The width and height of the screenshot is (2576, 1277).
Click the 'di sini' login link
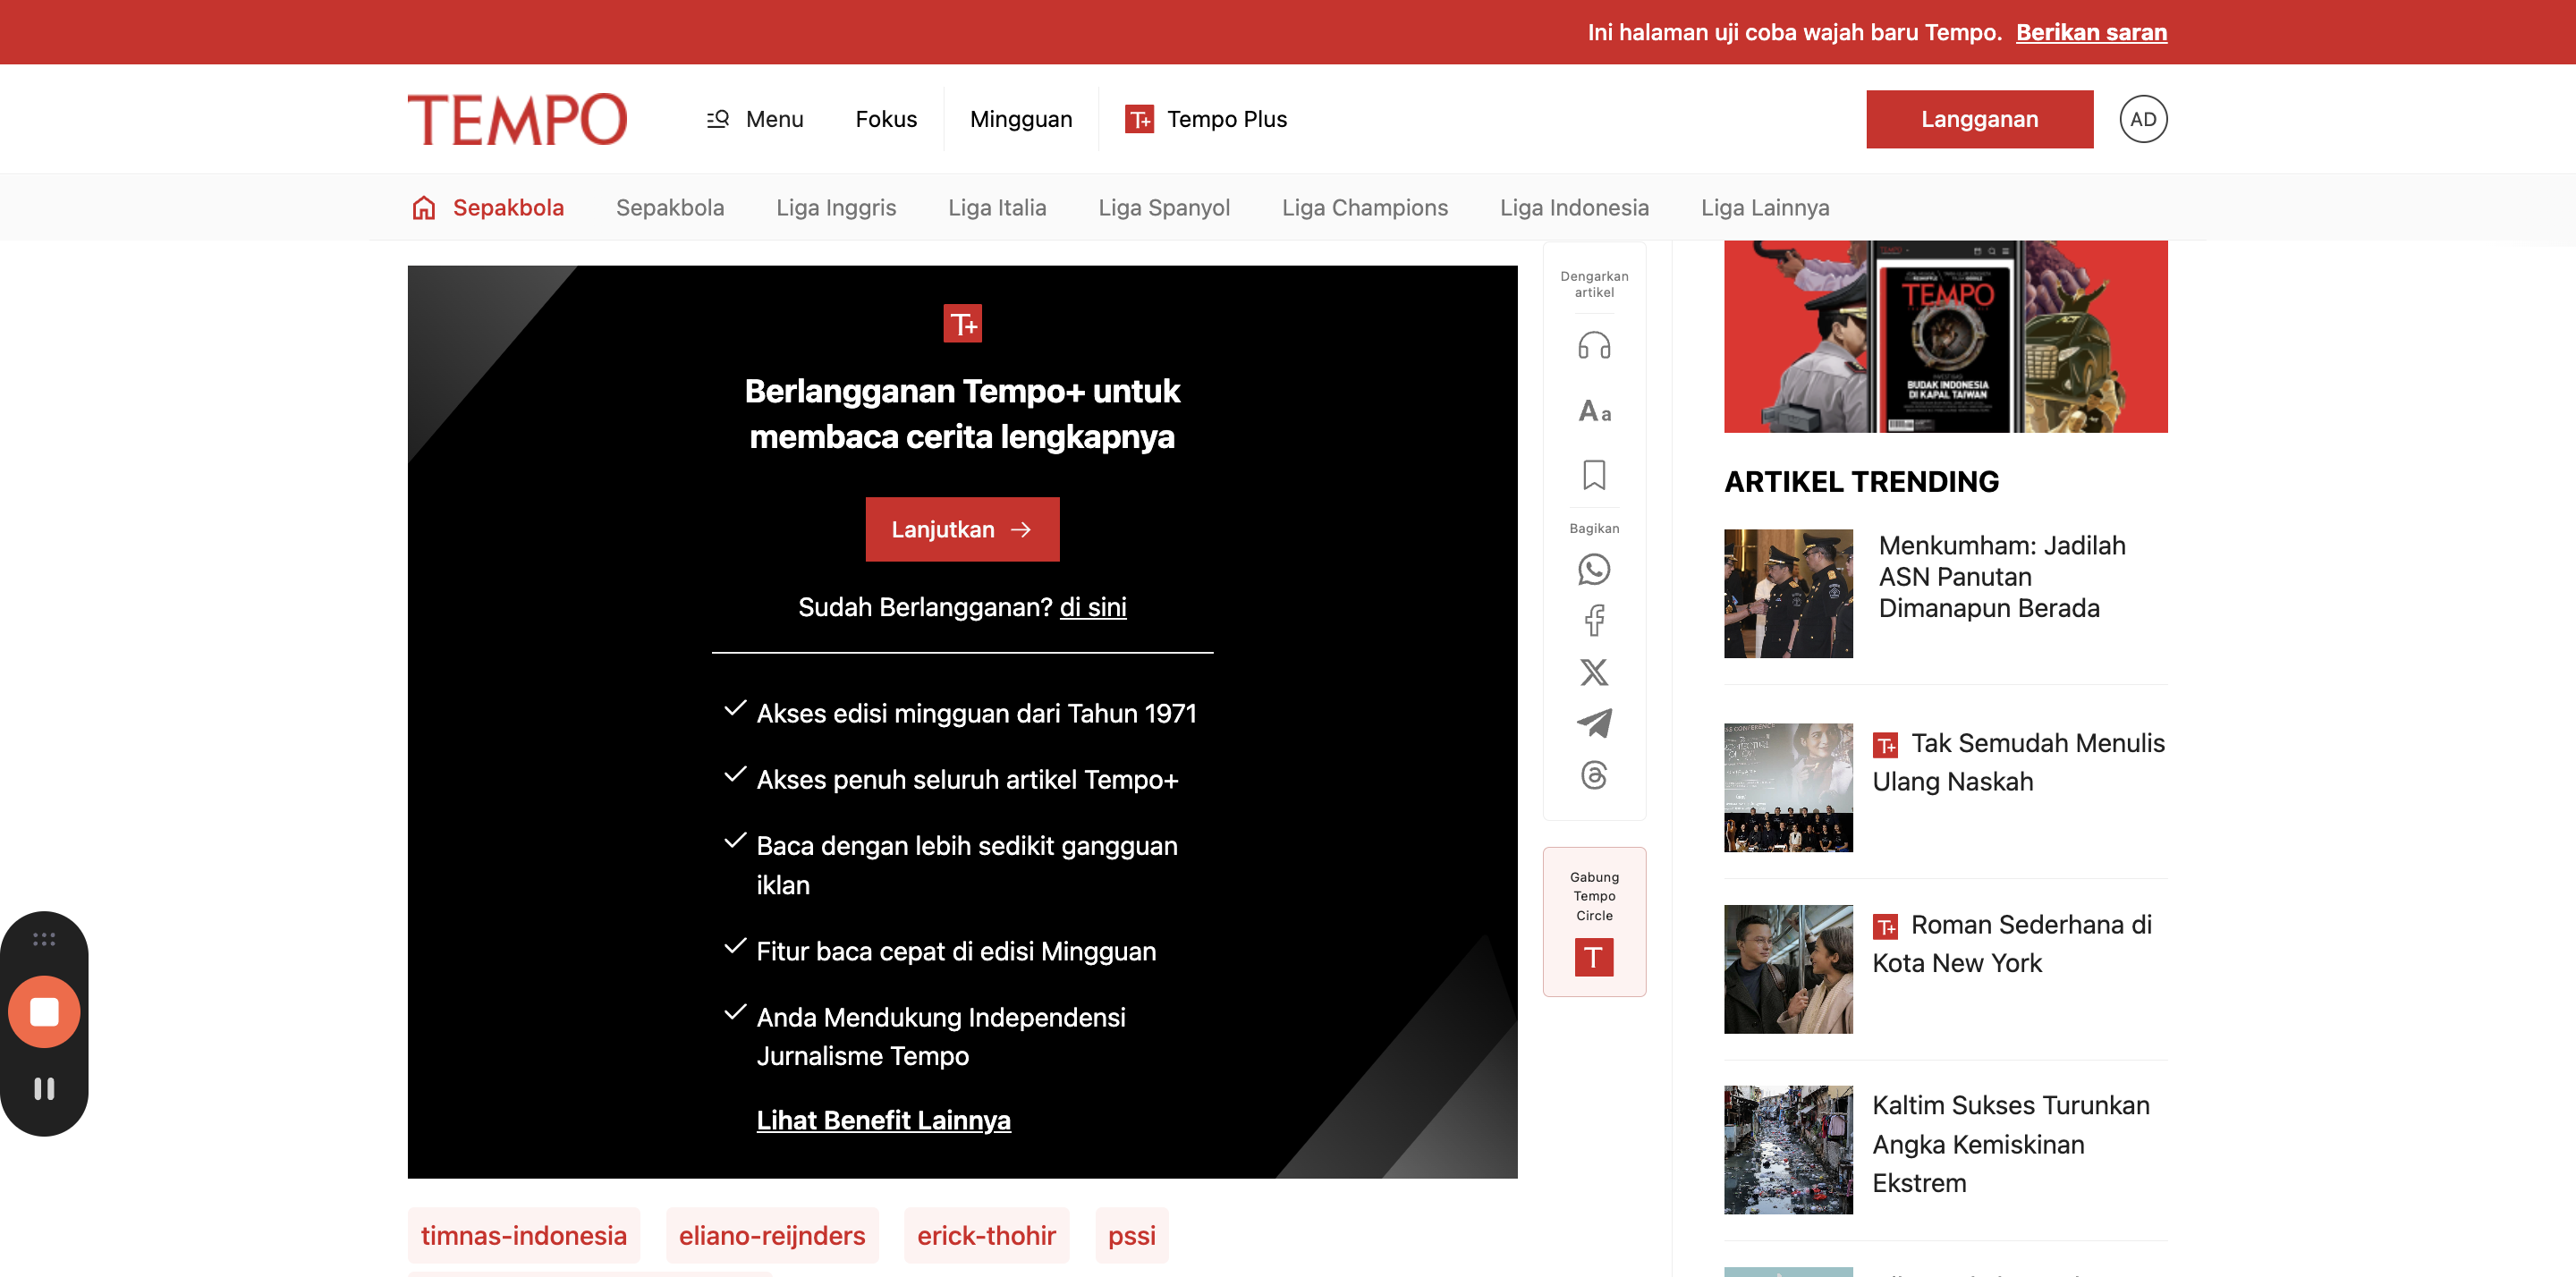tap(1093, 607)
